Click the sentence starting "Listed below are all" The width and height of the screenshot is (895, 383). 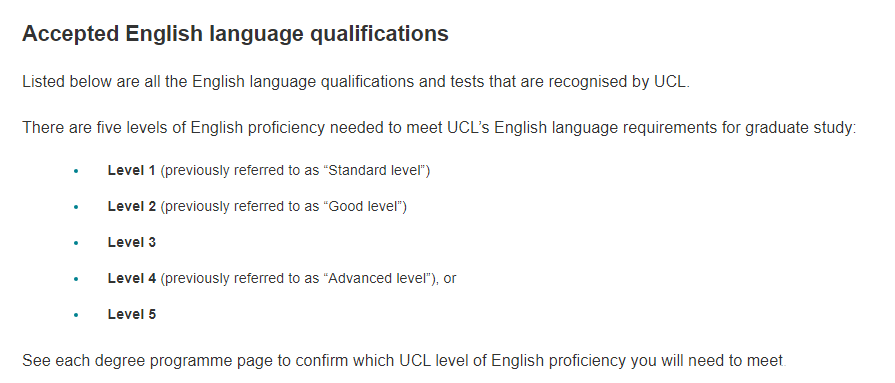coord(356,82)
